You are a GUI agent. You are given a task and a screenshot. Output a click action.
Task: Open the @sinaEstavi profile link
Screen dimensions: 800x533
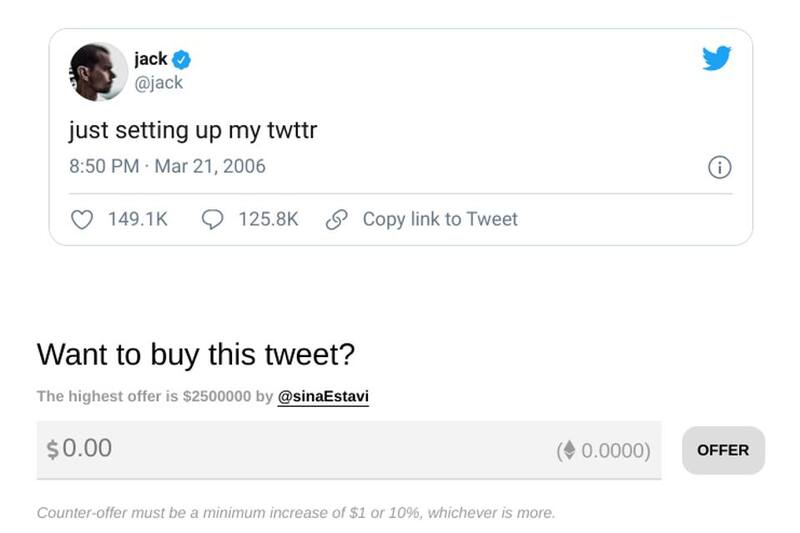(x=323, y=396)
